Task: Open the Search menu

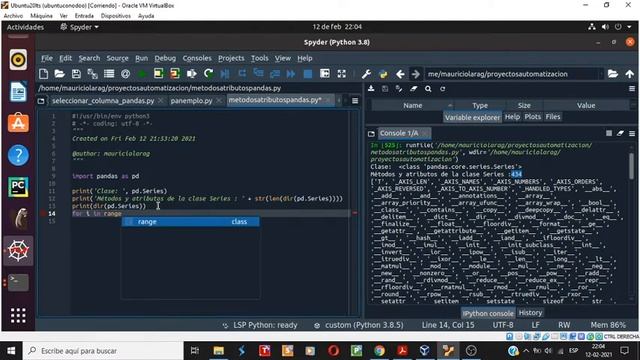Action: coord(89,58)
